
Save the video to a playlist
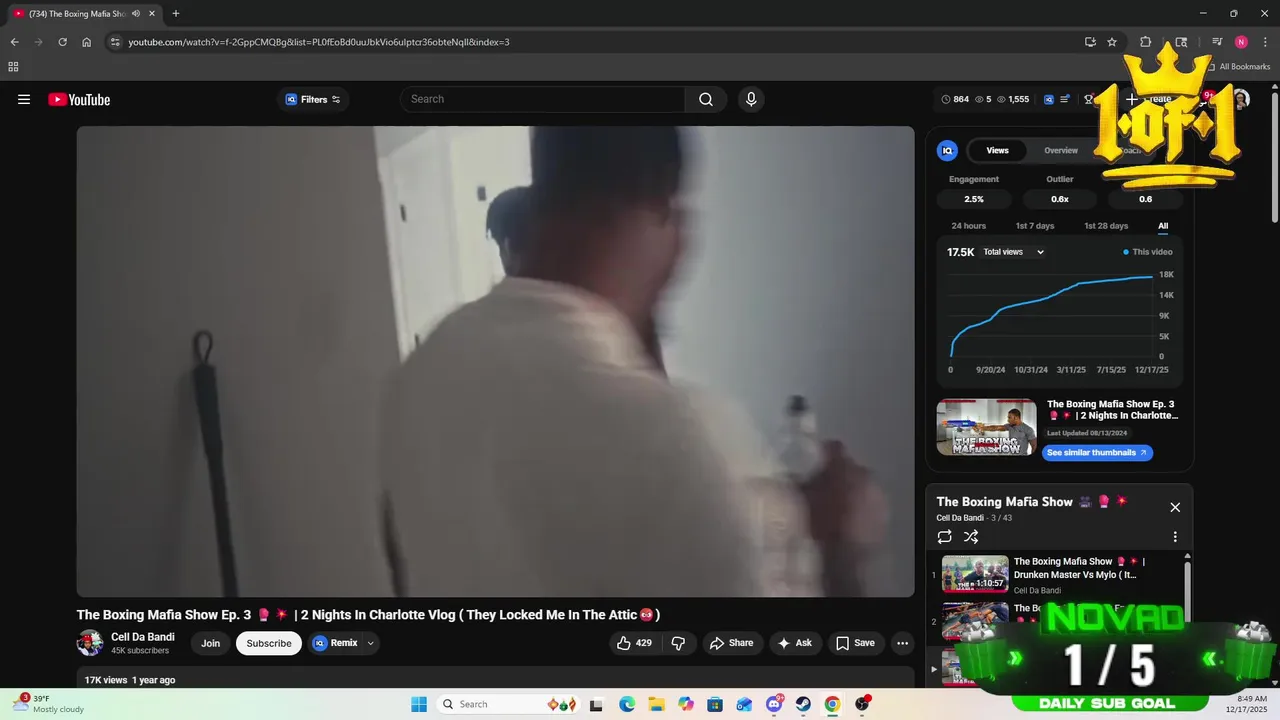coord(855,643)
